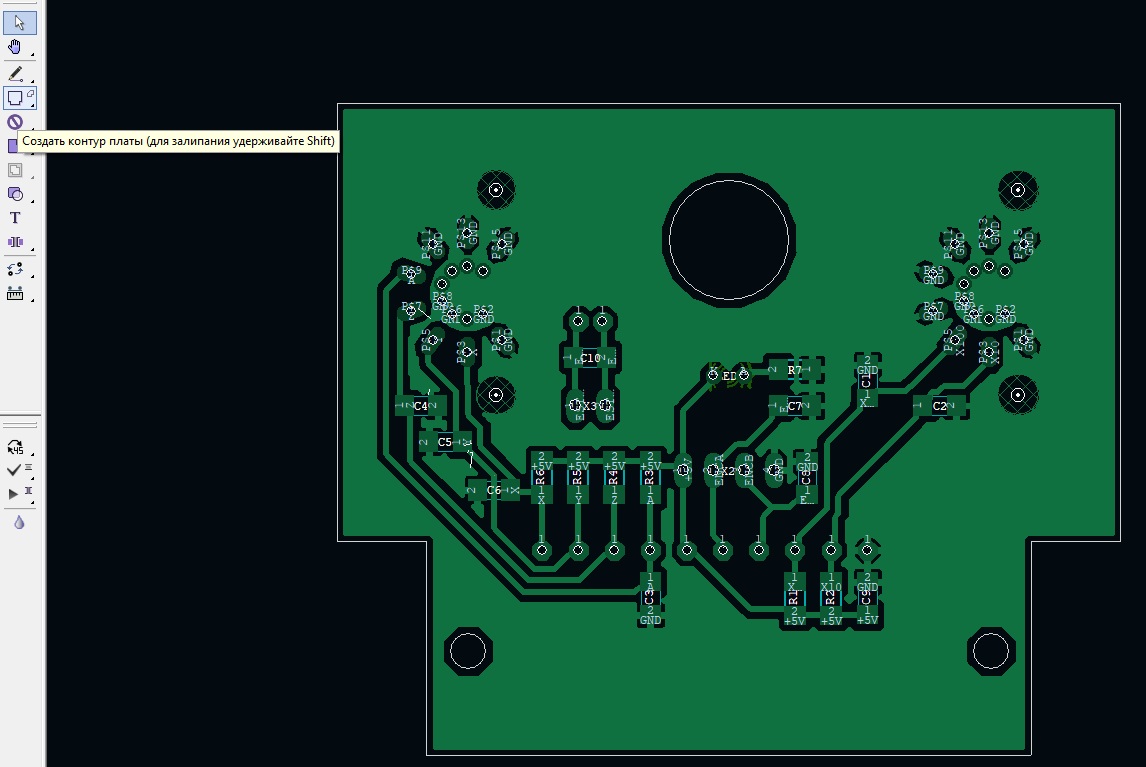
Task: Select resistor R5 on the board
Action: [577, 477]
